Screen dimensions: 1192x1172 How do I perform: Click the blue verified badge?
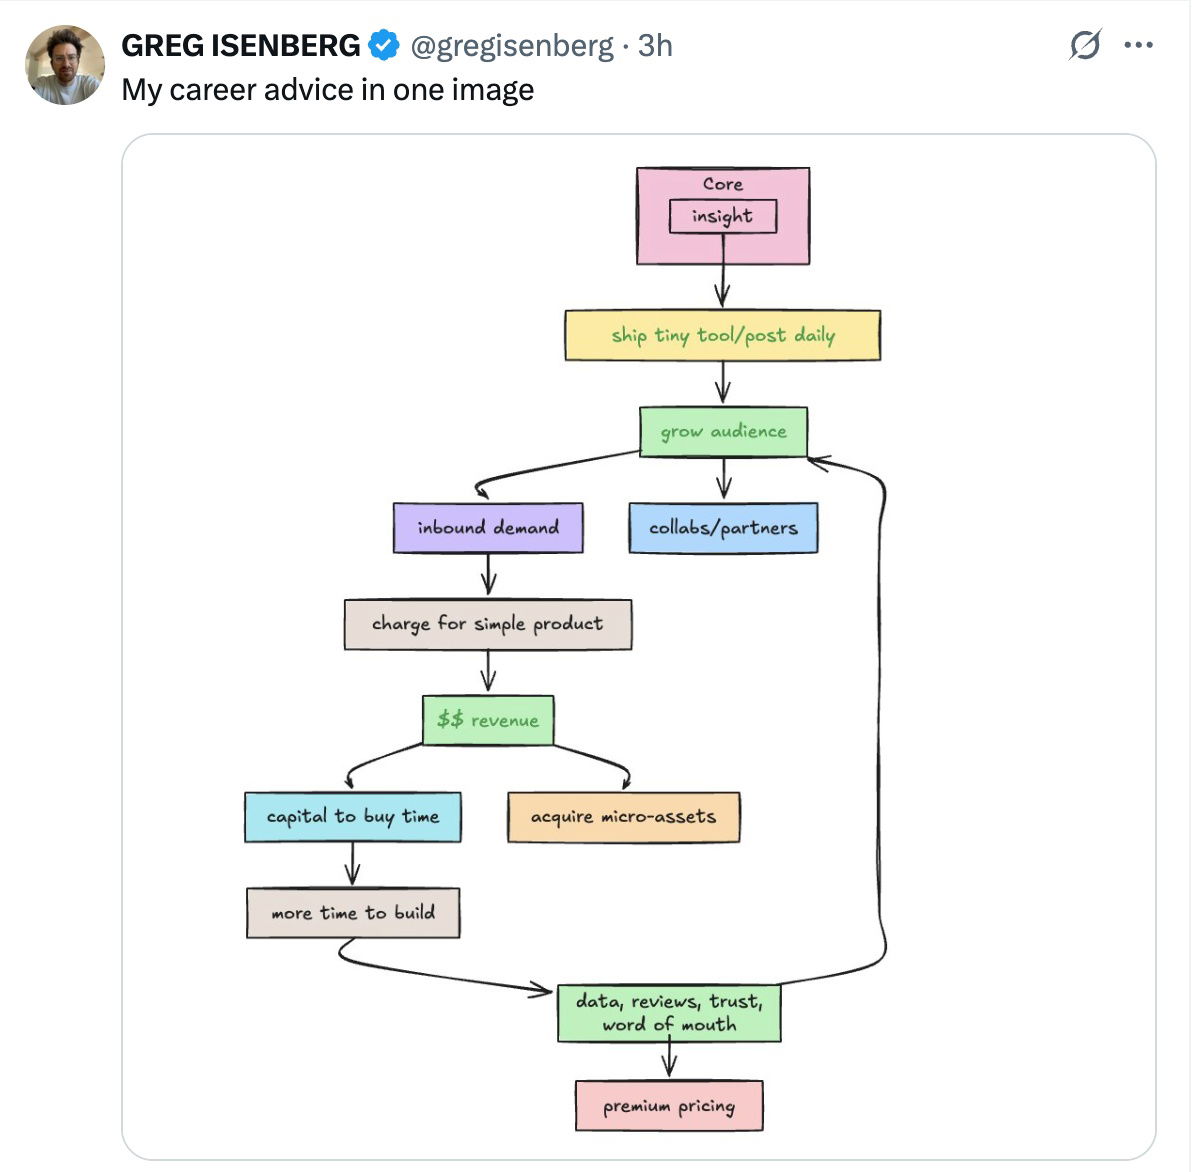[x=385, y=45]
